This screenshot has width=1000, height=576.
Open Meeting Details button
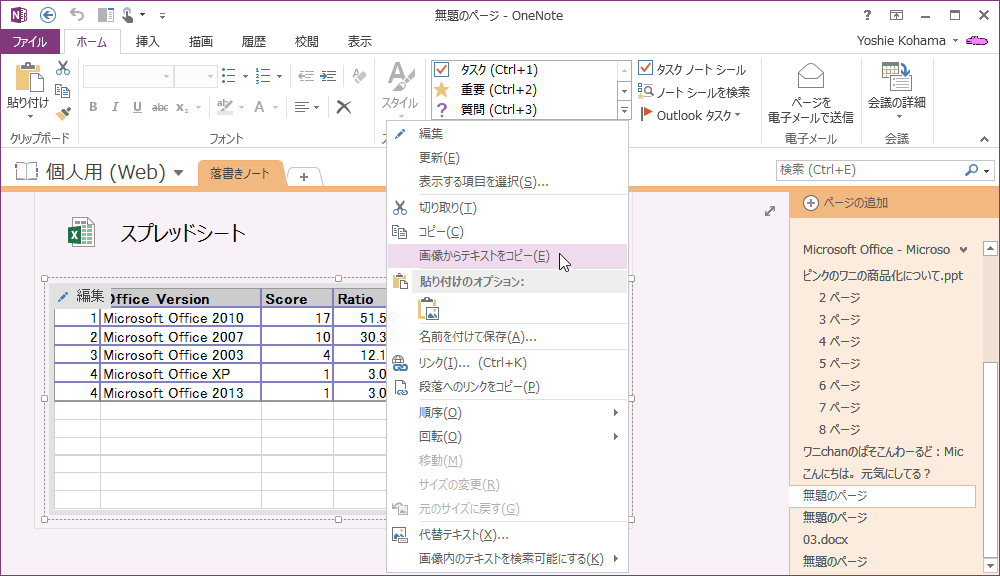897,91
